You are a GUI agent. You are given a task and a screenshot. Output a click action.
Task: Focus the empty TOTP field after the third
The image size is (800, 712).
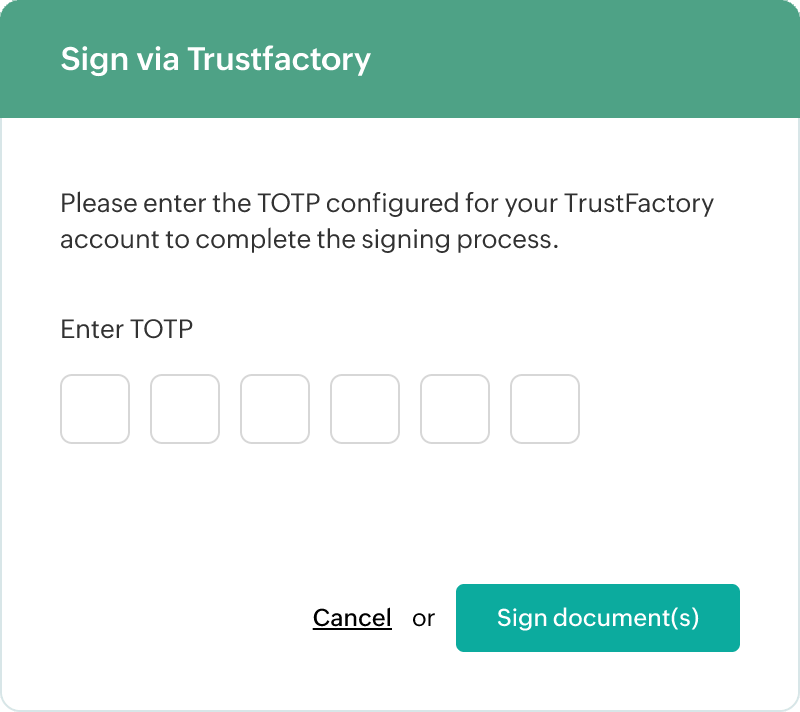point(365,409)
